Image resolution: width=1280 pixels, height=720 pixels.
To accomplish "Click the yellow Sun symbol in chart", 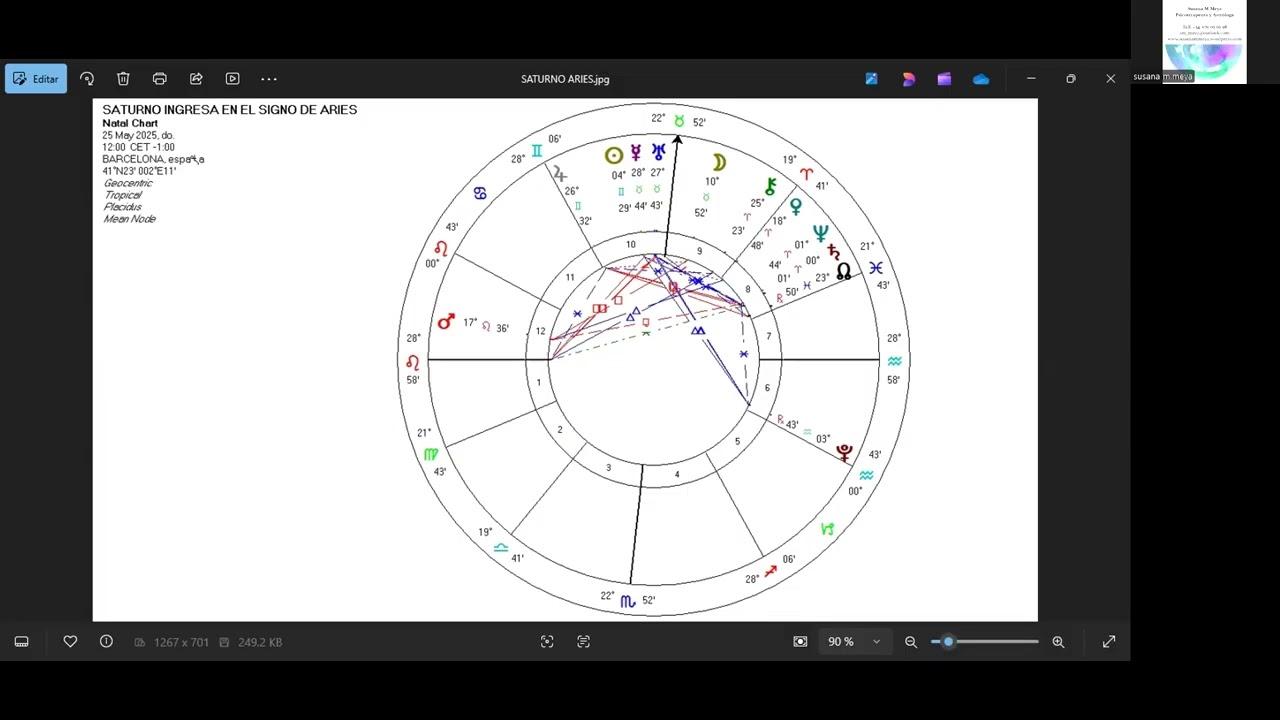I will pyautogui.click(x=614, y=155).
